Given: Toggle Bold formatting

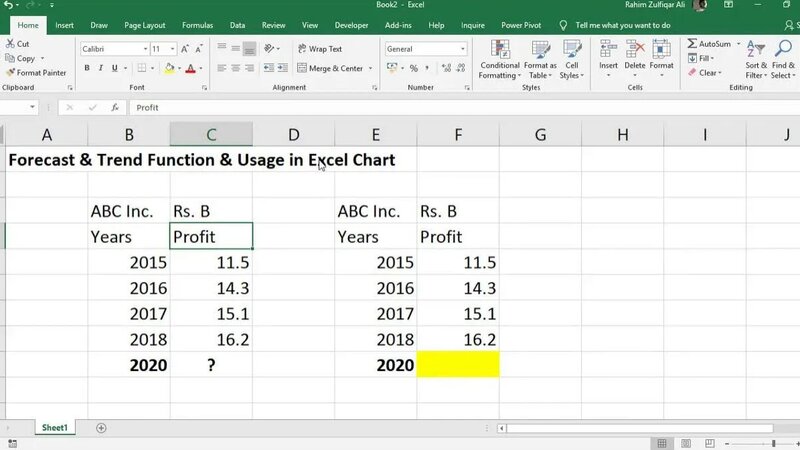Looking at the screenshot, I should (87, 68).
